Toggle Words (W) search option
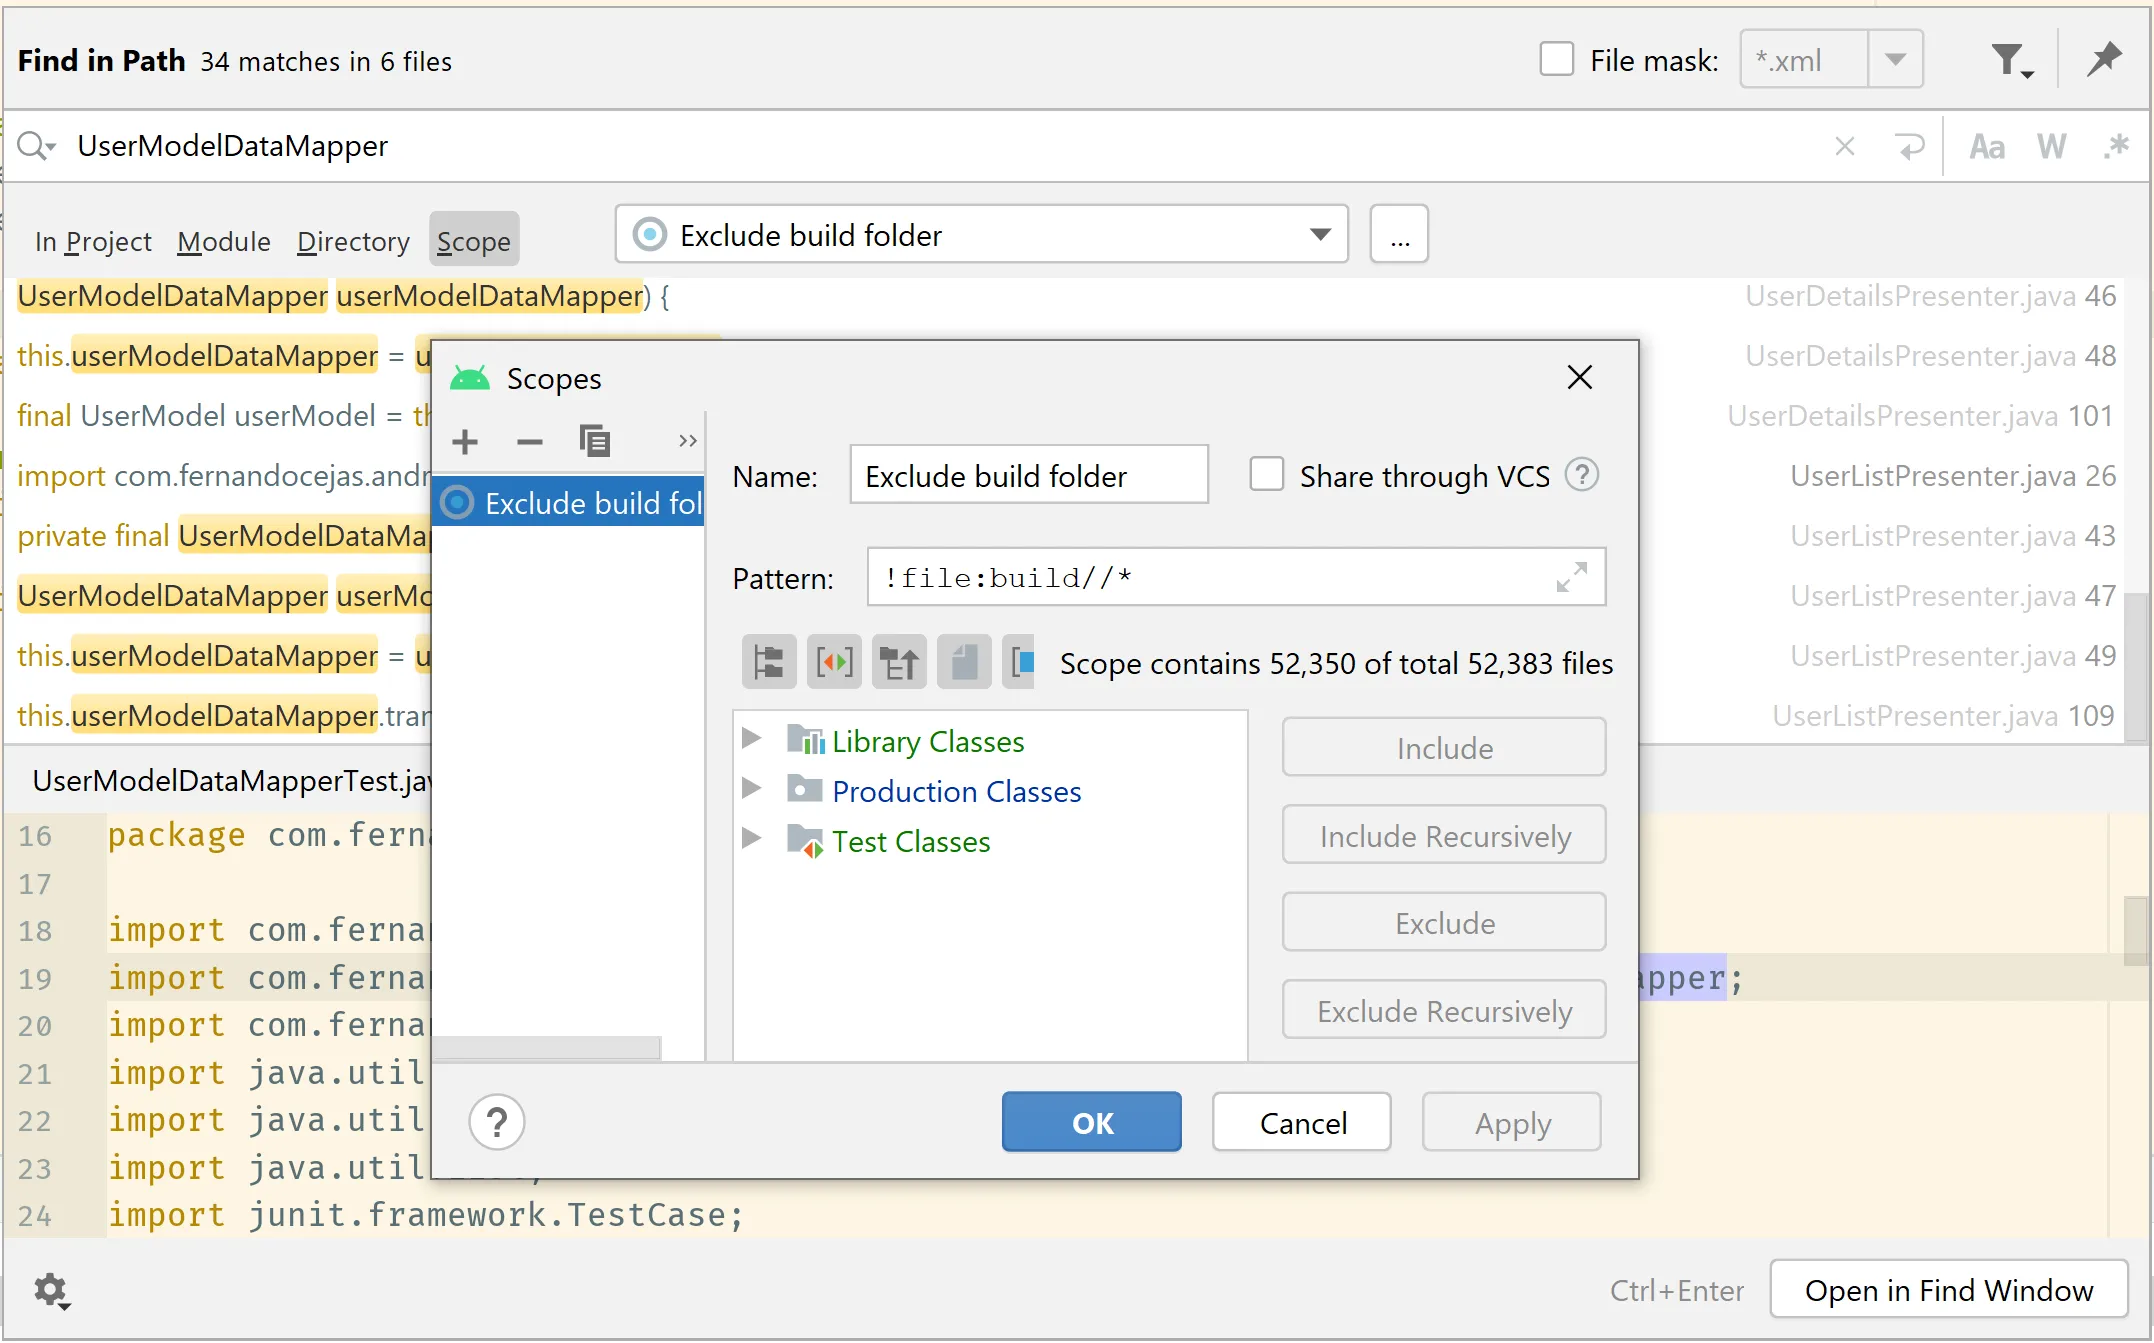2154x1343 pixels. (x=2051, y=147)
